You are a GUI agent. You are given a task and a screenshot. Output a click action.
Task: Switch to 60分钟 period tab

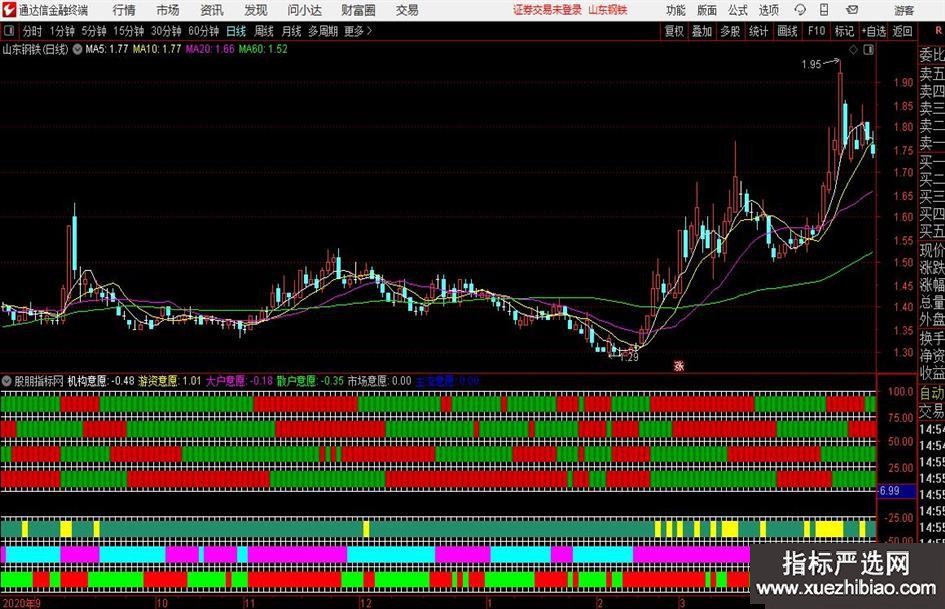(x=203, y=31)
